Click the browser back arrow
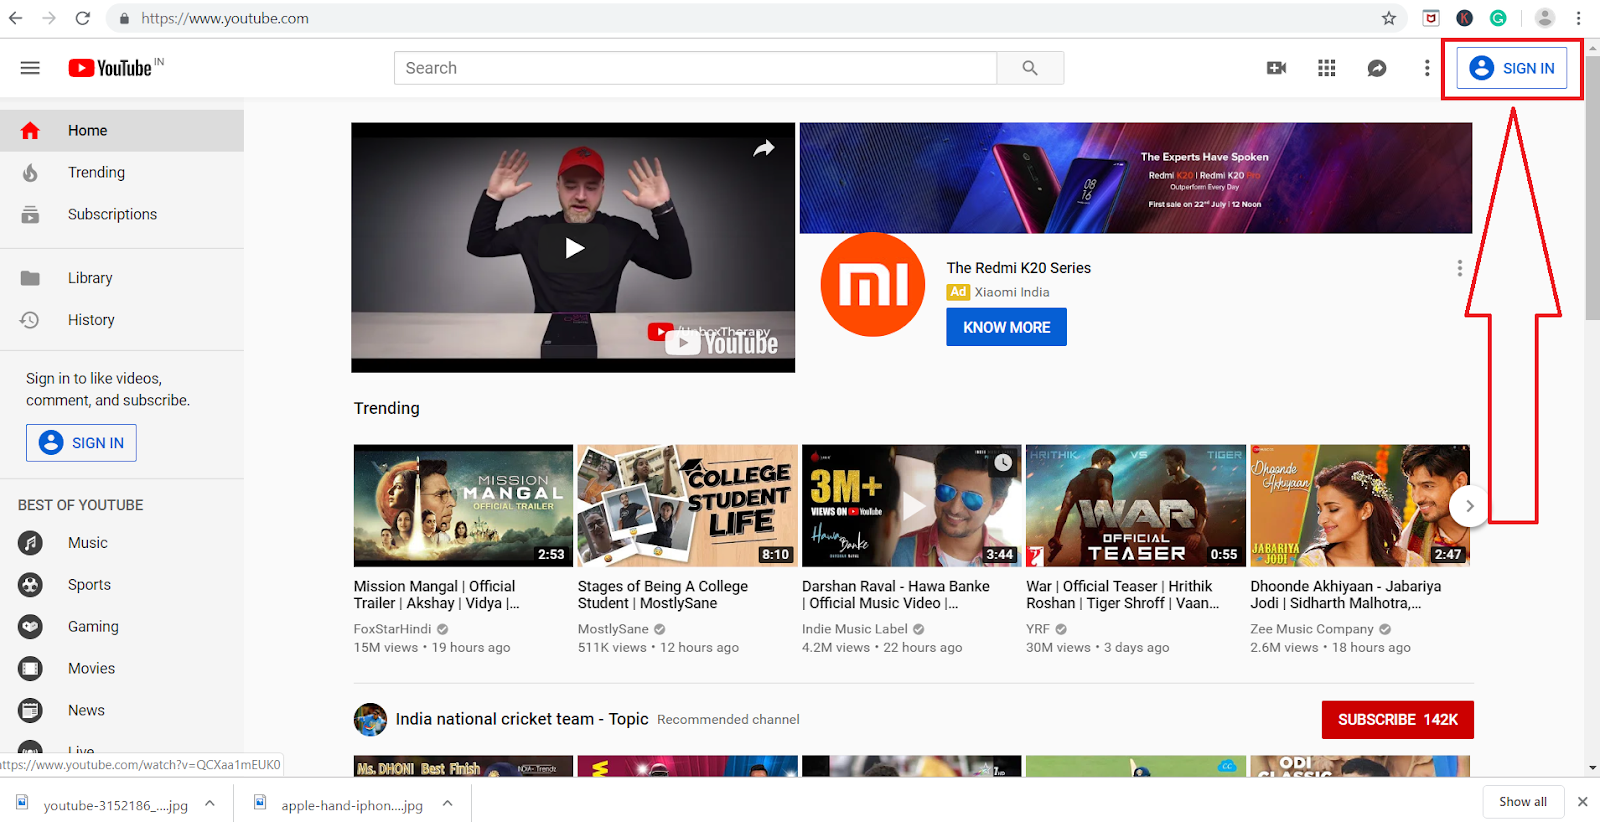The height and width of the screenshot is (827, 1600). [16, 18]
